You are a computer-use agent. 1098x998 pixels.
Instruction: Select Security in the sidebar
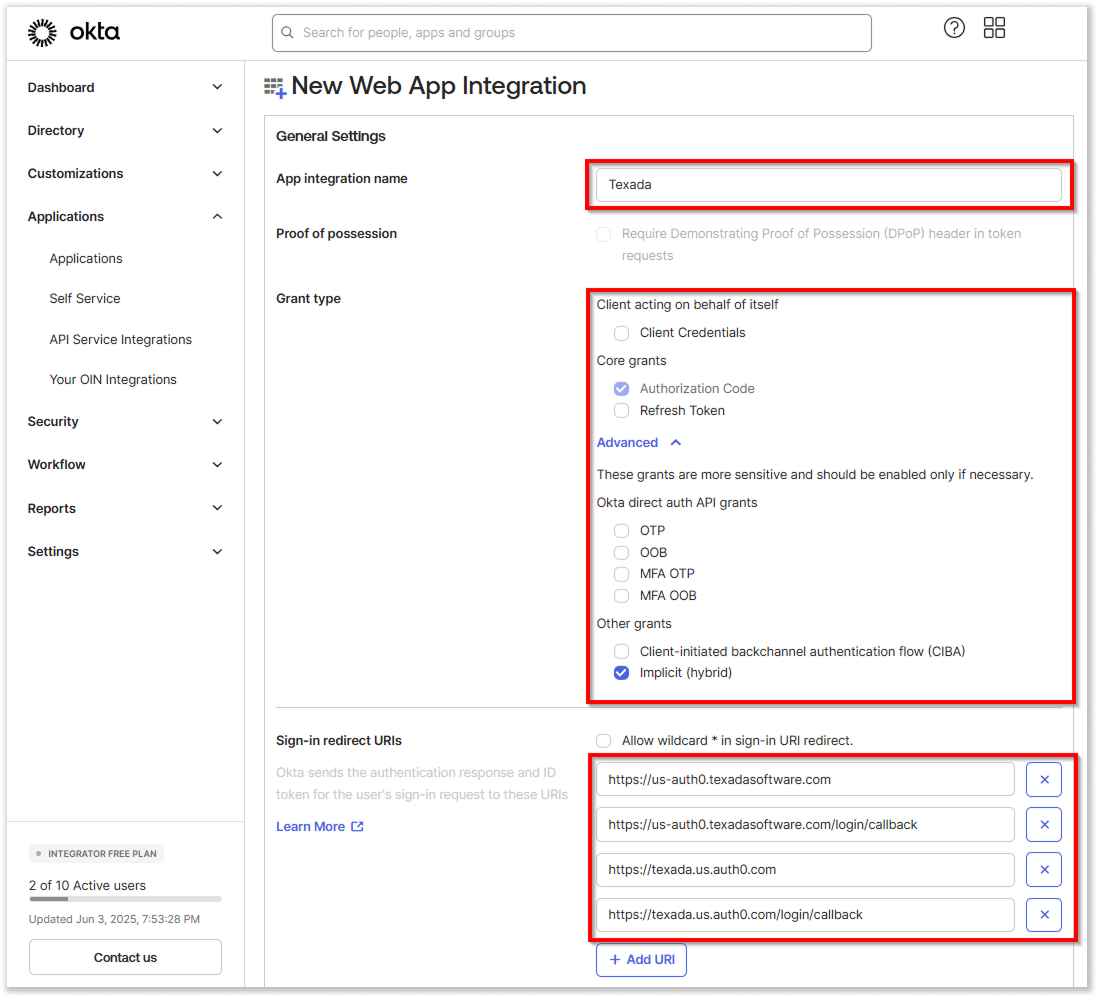(53, 422)
